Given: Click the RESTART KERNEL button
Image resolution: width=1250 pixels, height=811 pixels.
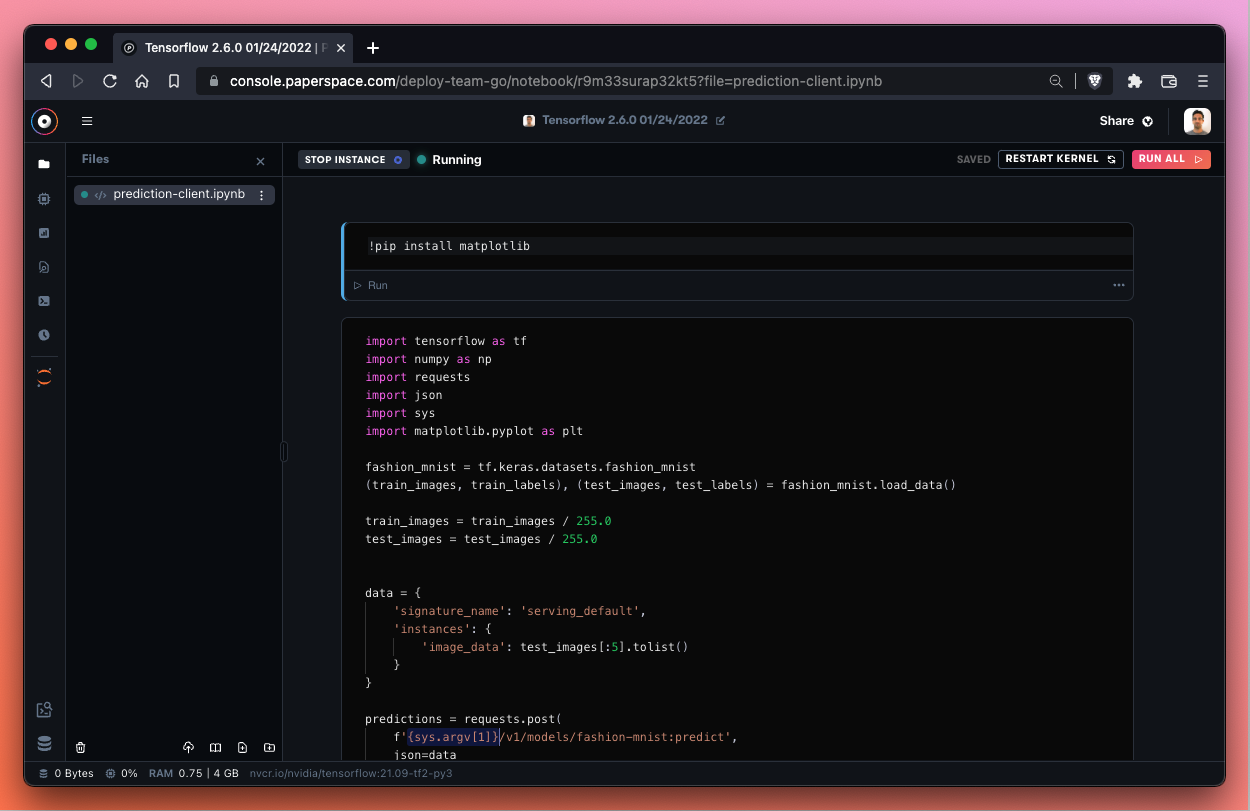Looking at the screenshot, I should click(1061, 159).
